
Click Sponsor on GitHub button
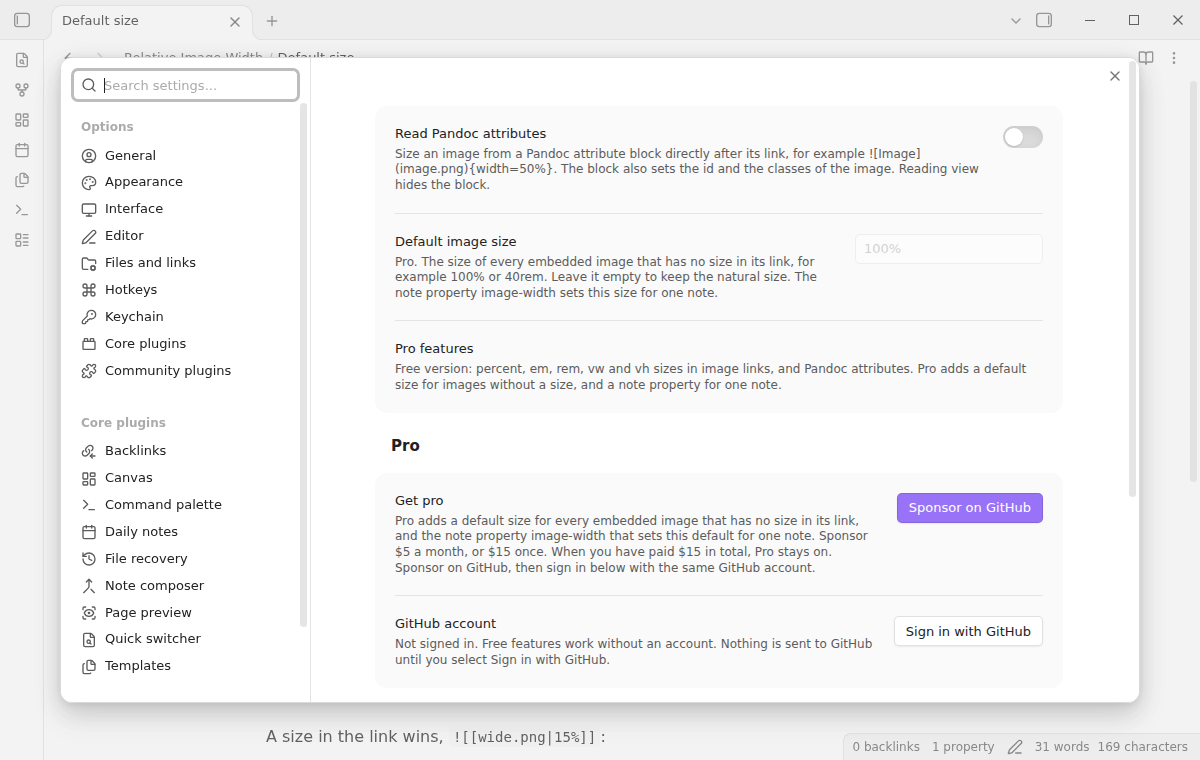(x=970, y=508)
